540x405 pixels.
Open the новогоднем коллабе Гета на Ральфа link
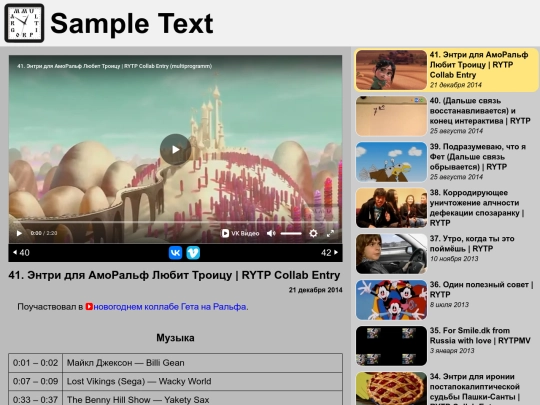(170, 307)
